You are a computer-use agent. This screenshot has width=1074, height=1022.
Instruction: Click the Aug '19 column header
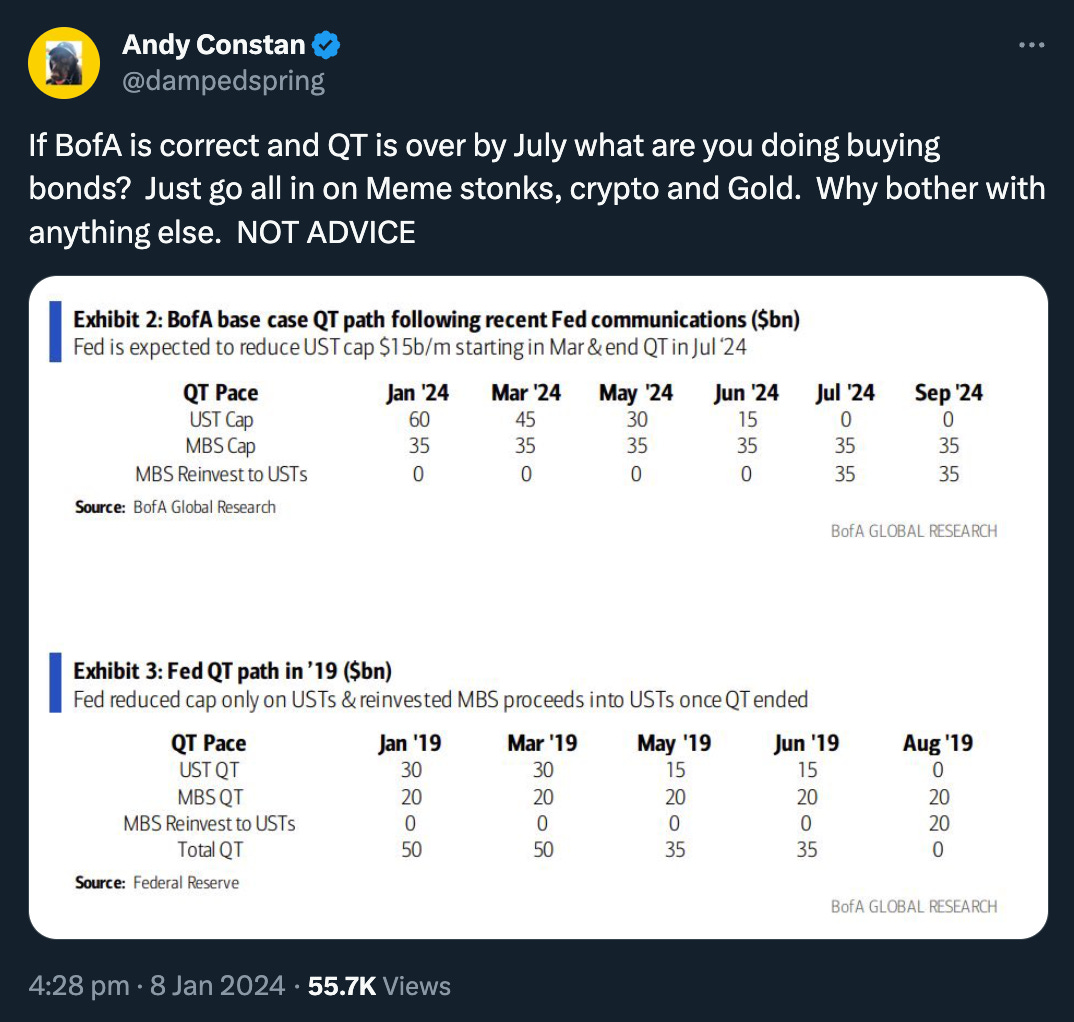pyautogui.click(x=937, y=743)
